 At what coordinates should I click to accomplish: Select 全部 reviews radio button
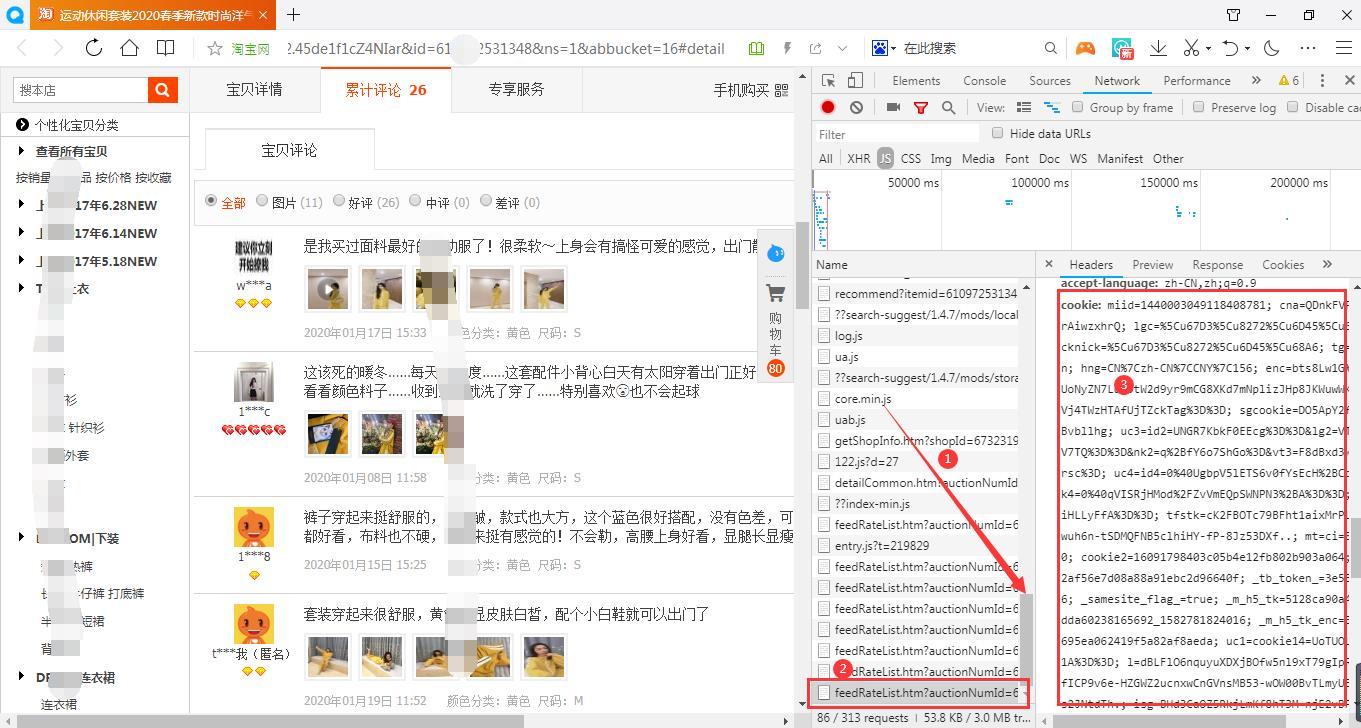(211, 201)
